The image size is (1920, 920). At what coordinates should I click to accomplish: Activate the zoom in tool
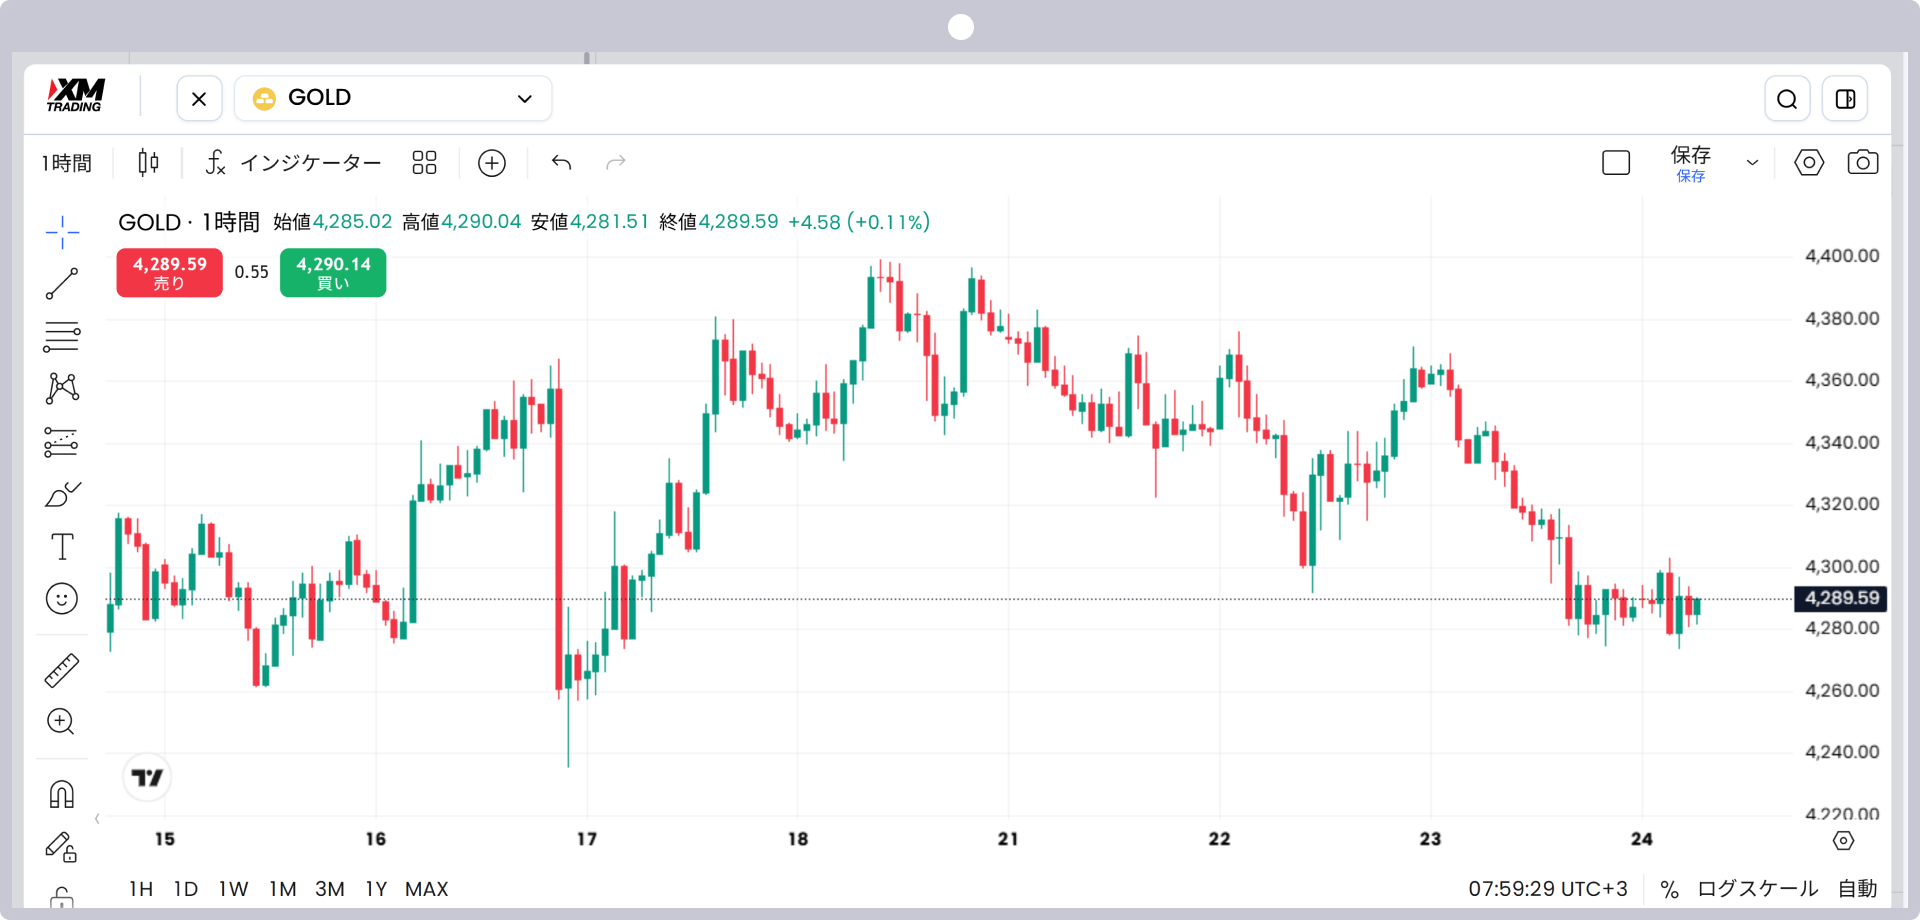(62, 722)
